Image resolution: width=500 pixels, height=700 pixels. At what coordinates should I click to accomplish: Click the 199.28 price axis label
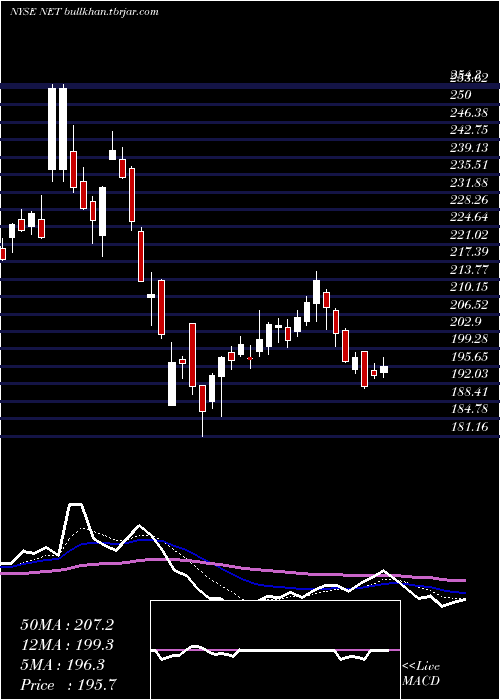tap(469, 339)
